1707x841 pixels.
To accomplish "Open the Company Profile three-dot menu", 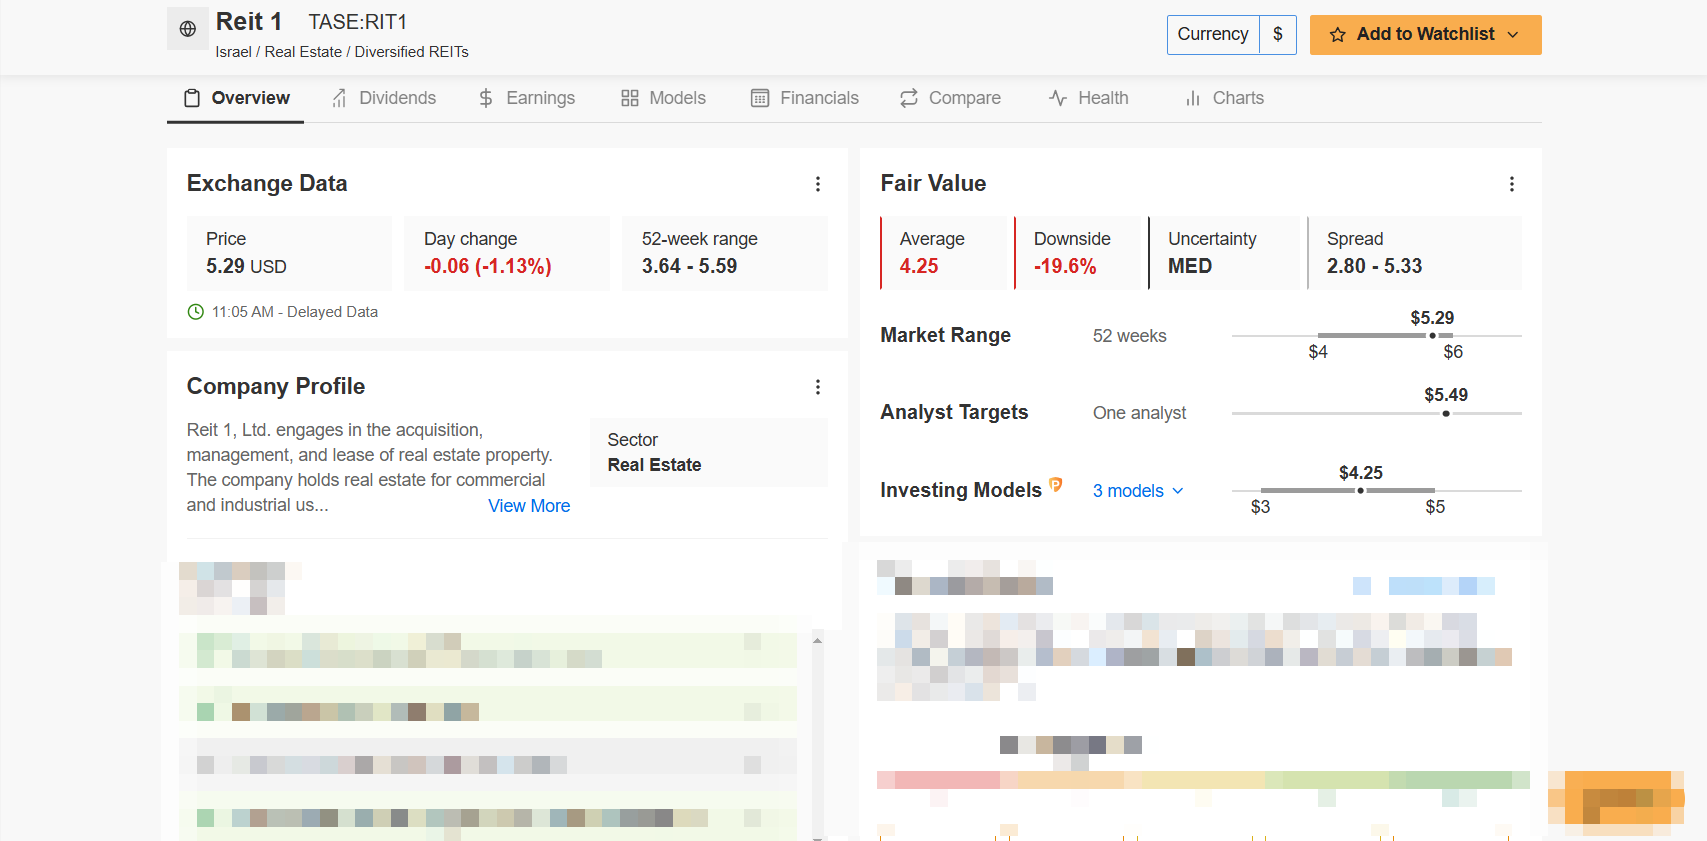I will 818,387.
